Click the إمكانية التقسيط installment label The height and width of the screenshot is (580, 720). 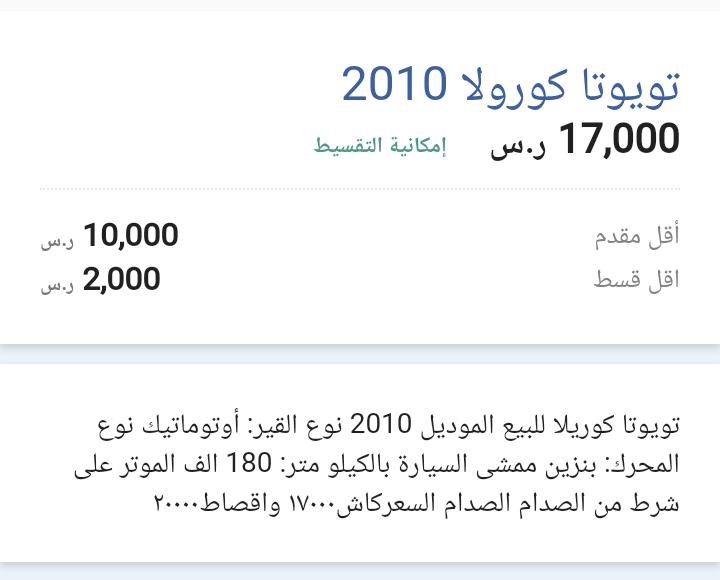pos(380,145)
